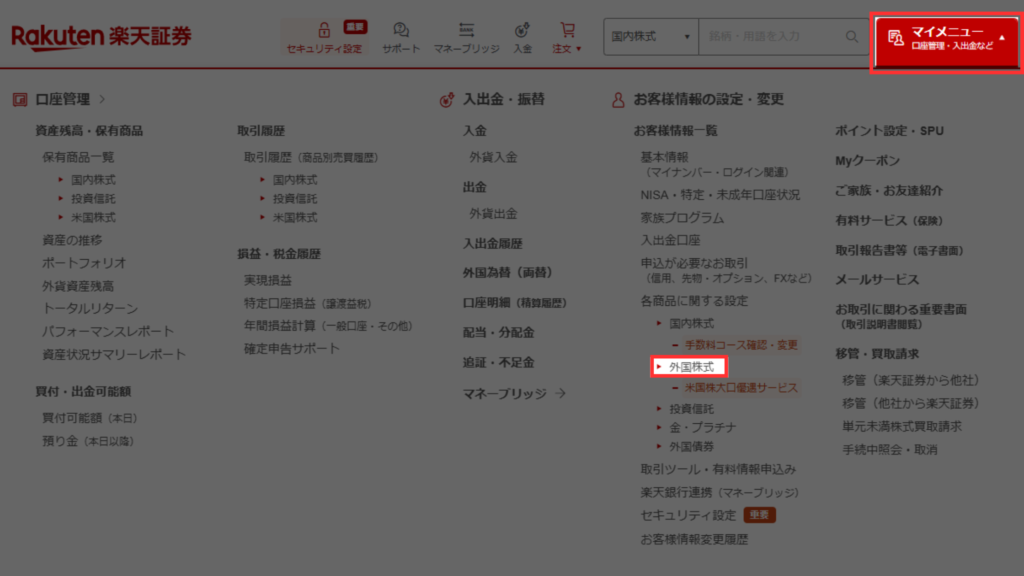1024x576 pixels.
Task: Expand 金・プラチナ settings item
Action: (702, 427)
